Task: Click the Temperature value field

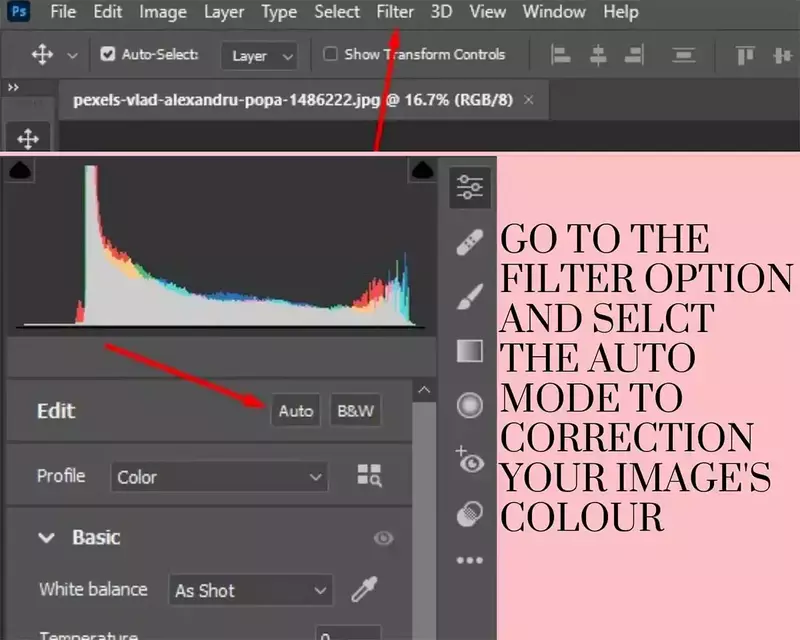Action: click(348, 633)
